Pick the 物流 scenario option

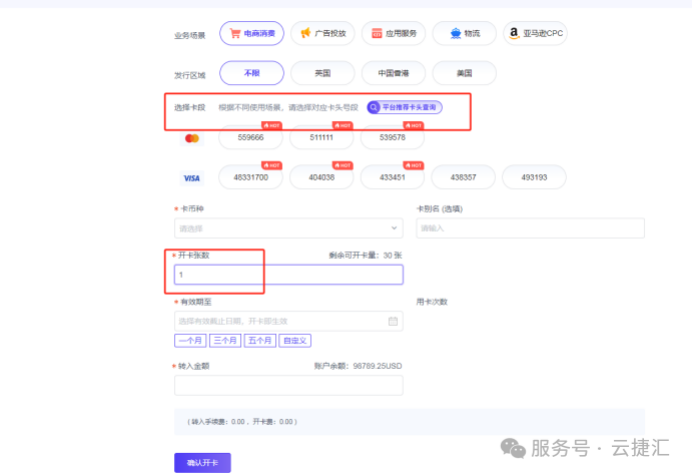[x=465, y=33]
